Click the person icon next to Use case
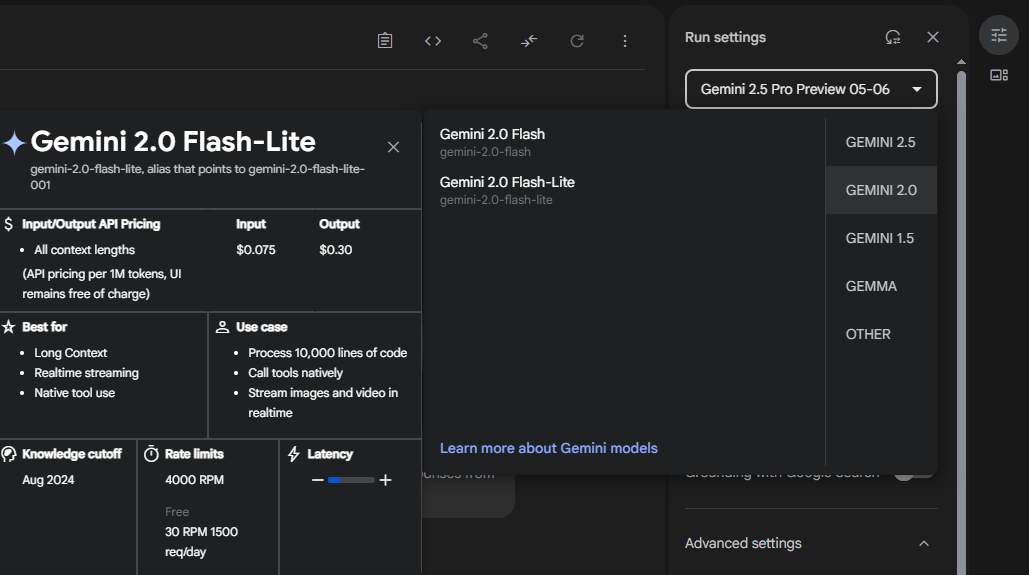Viewport: 1029px width, 575px height. pyautogui.click(x=222, y=327)
